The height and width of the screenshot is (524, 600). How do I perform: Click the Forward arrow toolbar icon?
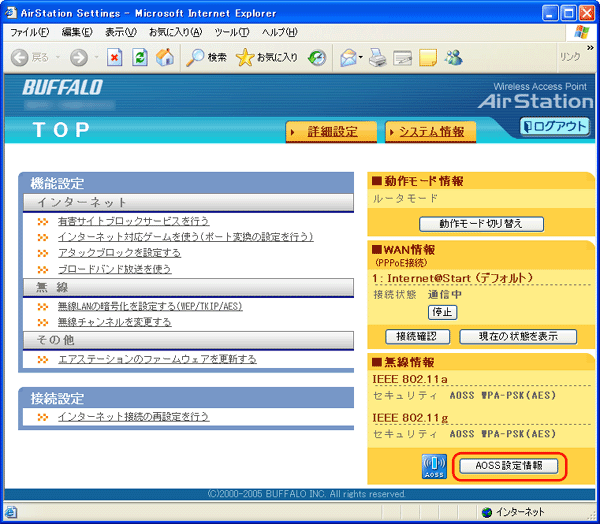click(79, 58)
